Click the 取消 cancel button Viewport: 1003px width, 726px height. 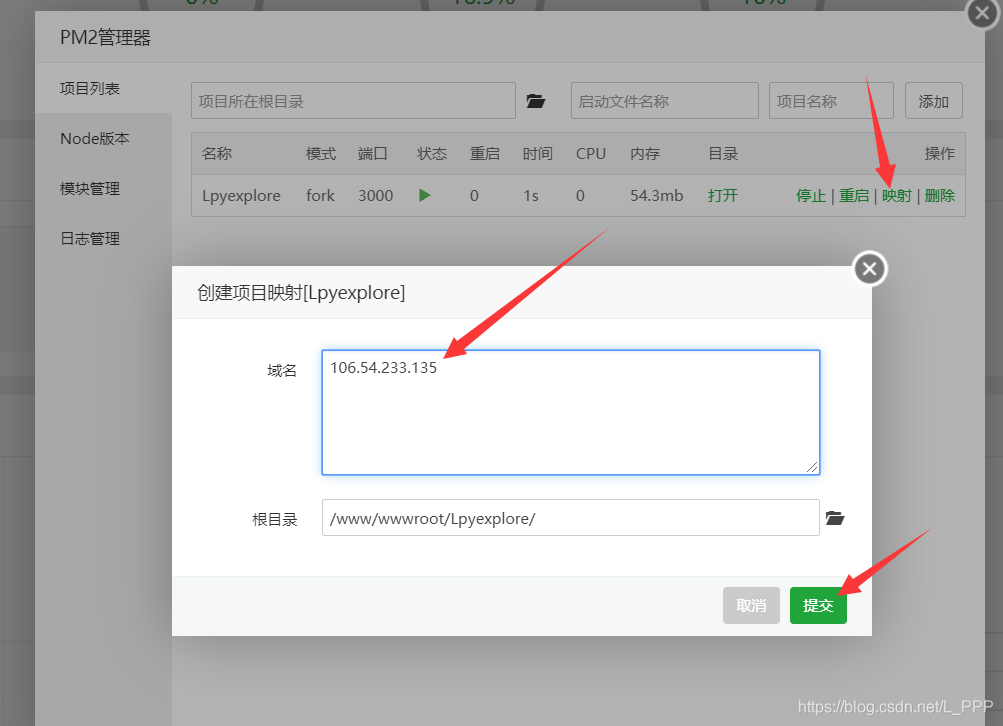[x=751, y=605]
